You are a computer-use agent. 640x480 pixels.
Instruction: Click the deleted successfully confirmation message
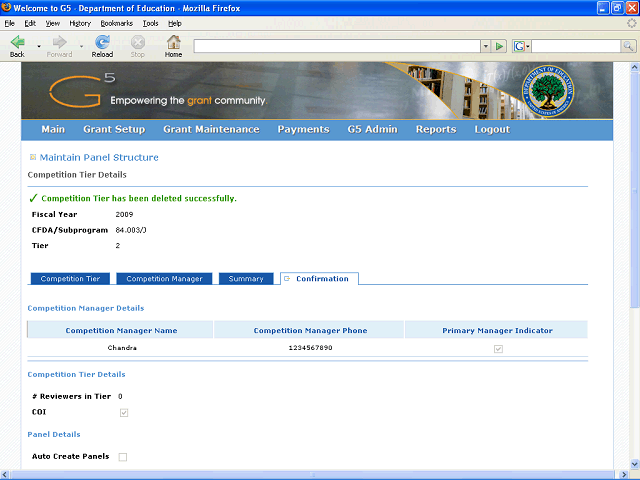click(x=139, y=198)
